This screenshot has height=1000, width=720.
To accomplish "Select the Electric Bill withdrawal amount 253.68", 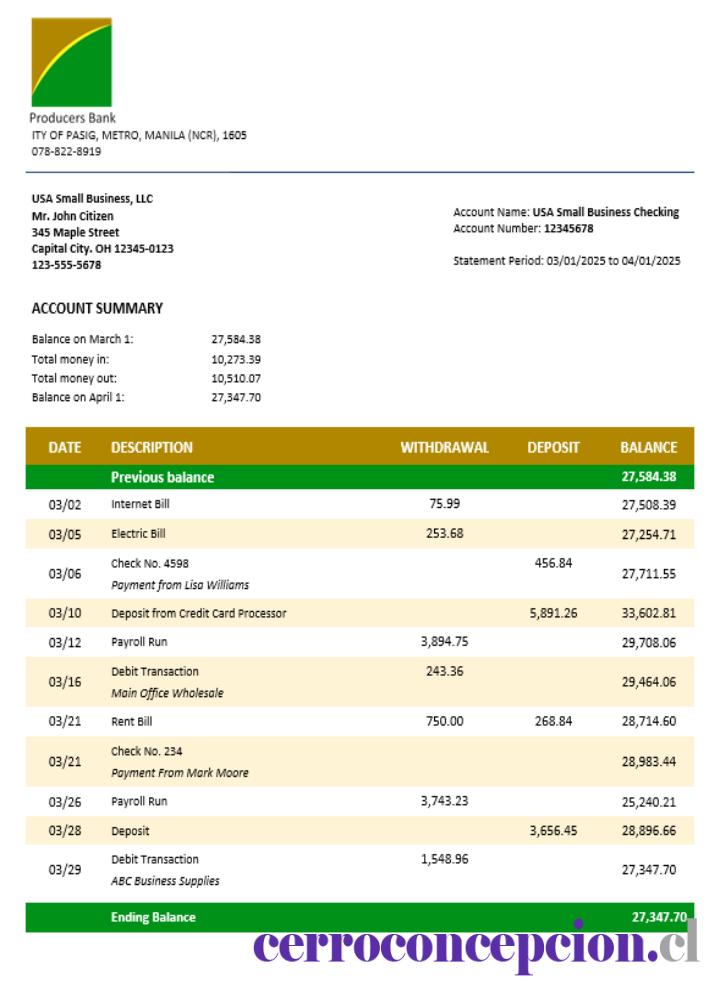I will point(444,533).
